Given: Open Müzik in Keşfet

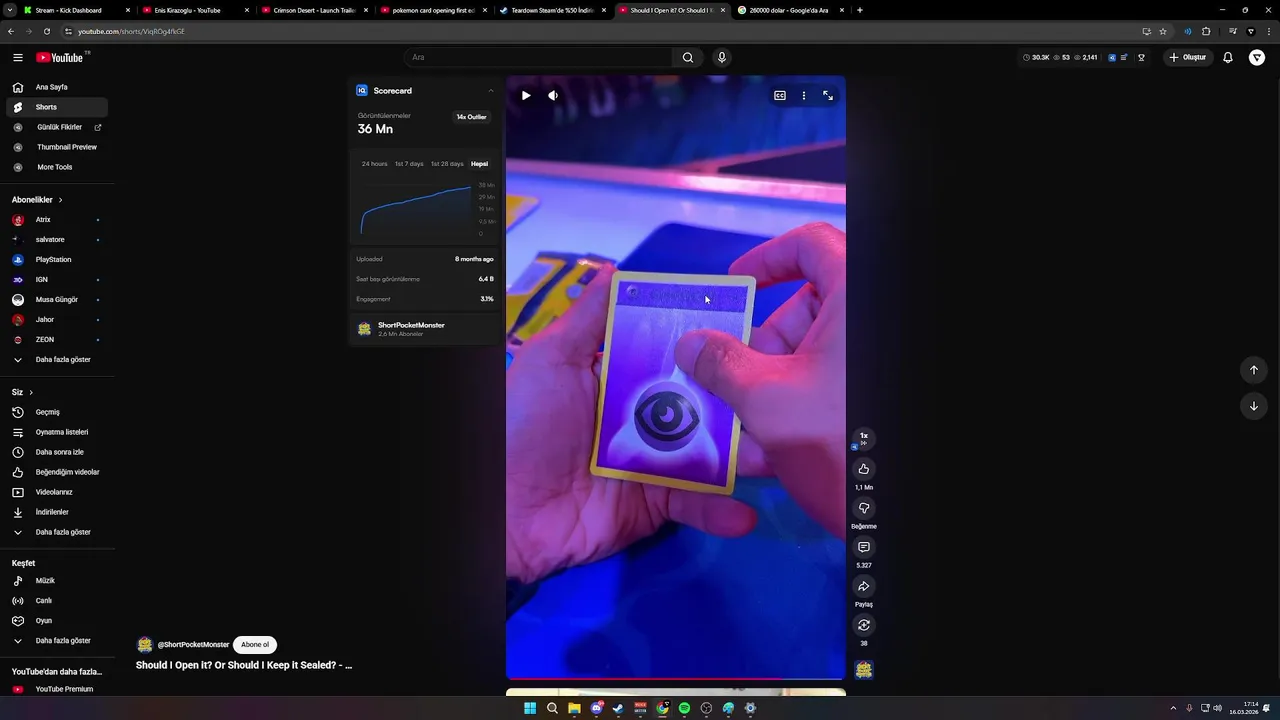Looking at the screenshot, I should point(57,581).
